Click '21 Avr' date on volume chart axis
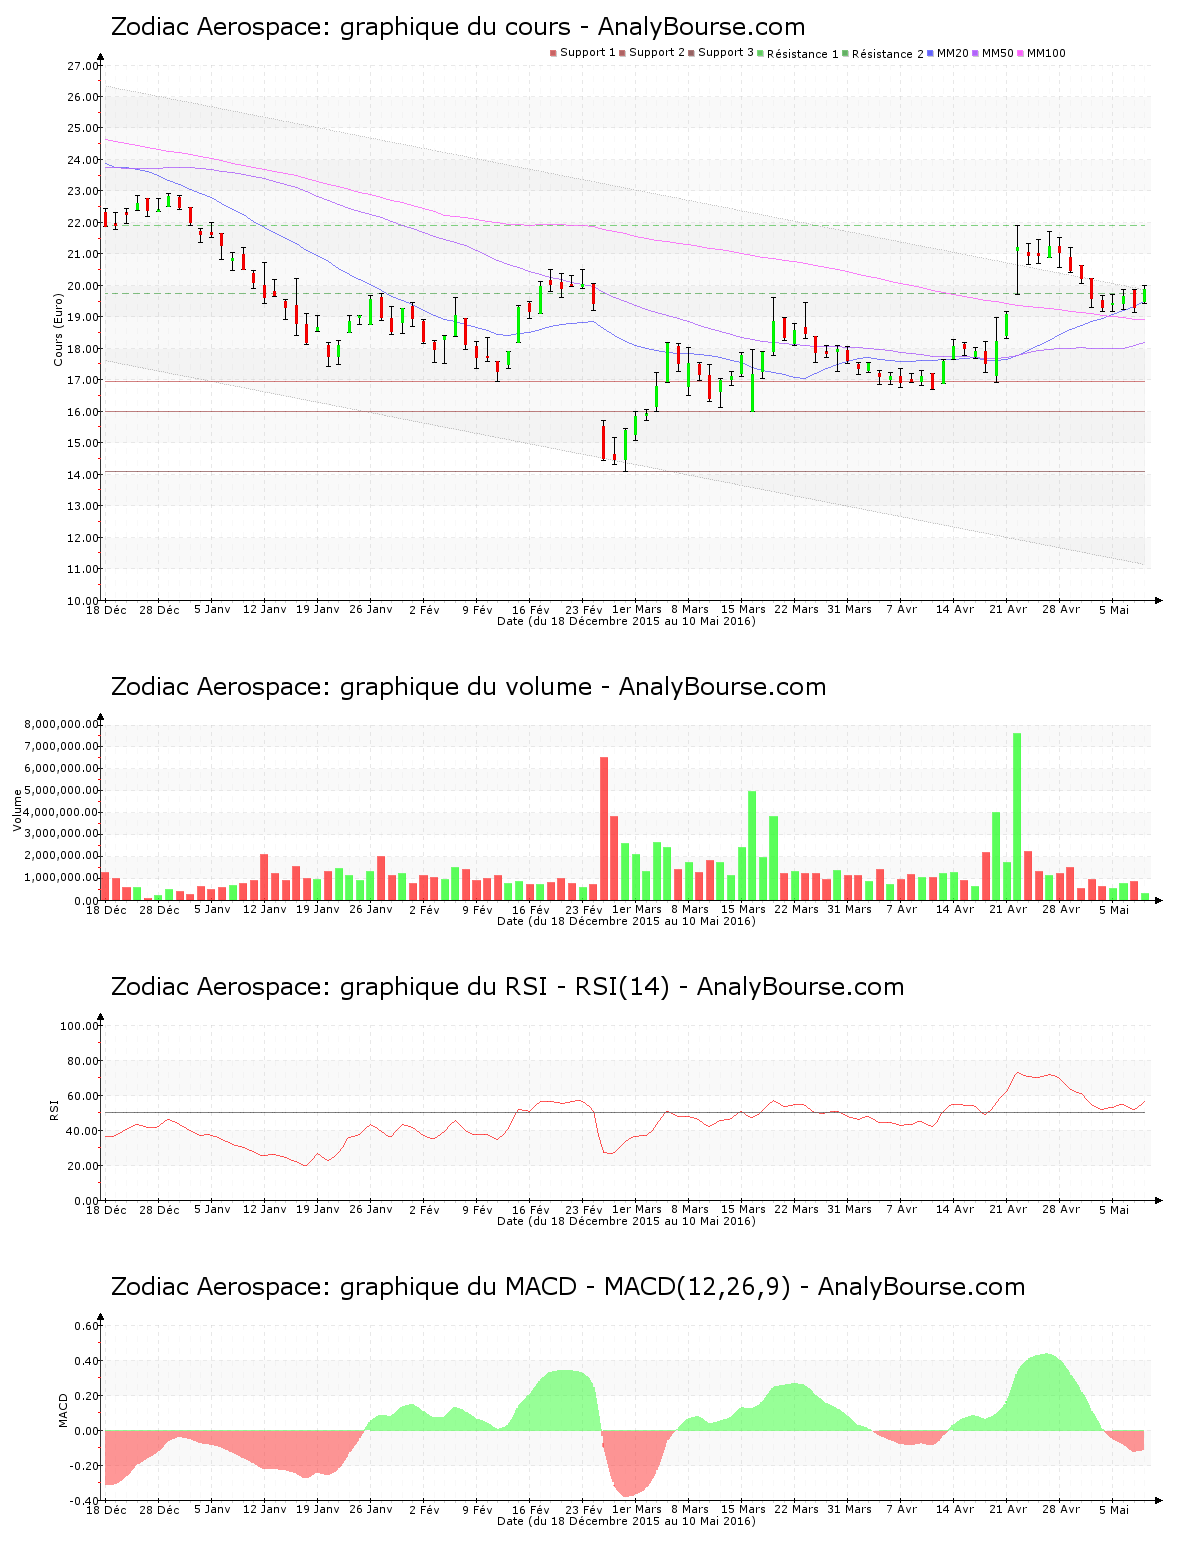 [1009, 909]
